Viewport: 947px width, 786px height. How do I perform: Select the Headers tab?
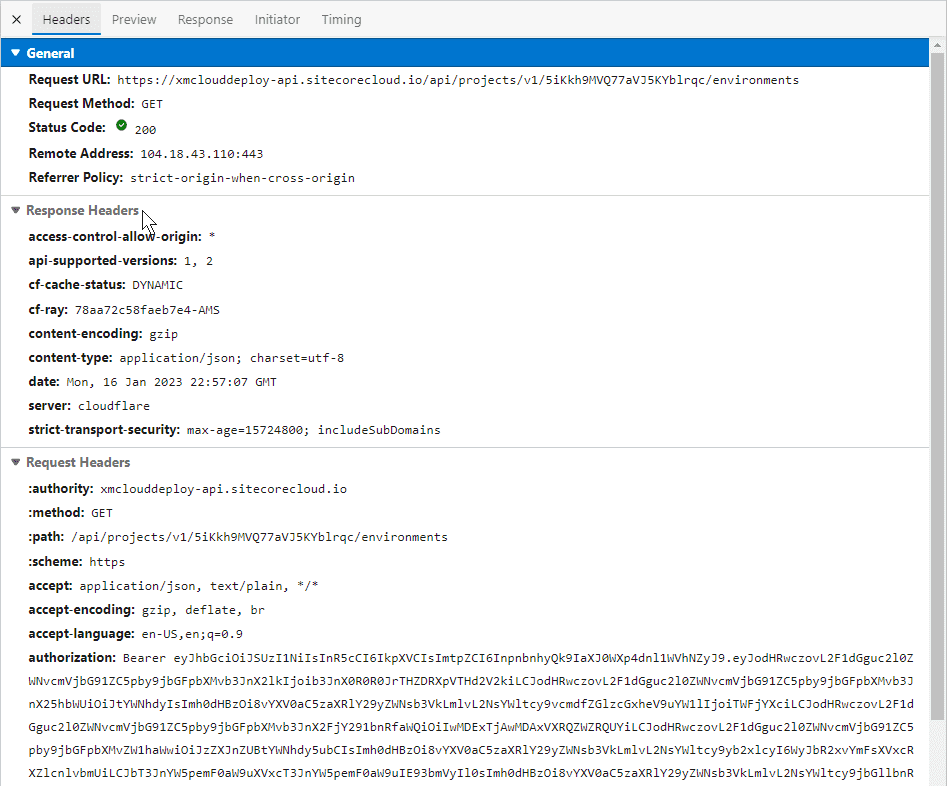(66, 19)
